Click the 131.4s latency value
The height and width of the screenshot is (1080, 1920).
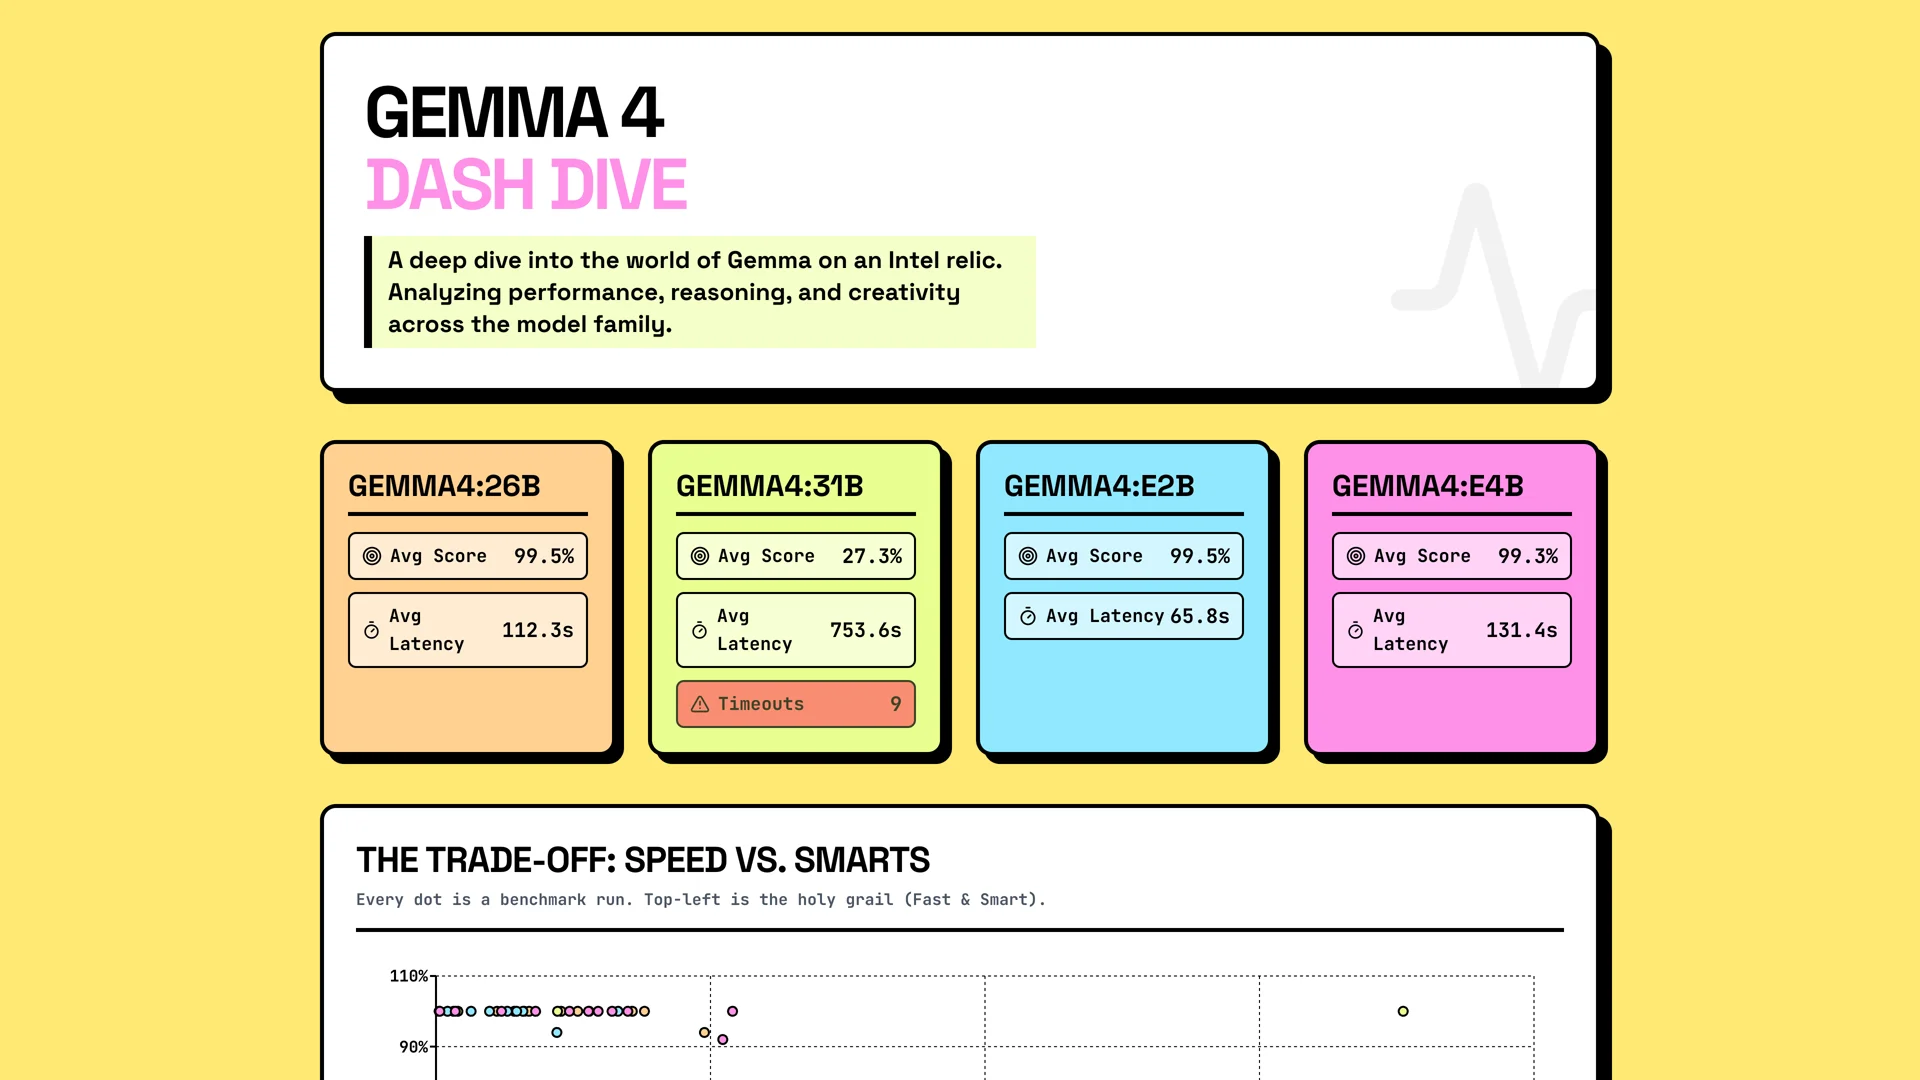pos(1521,631)
